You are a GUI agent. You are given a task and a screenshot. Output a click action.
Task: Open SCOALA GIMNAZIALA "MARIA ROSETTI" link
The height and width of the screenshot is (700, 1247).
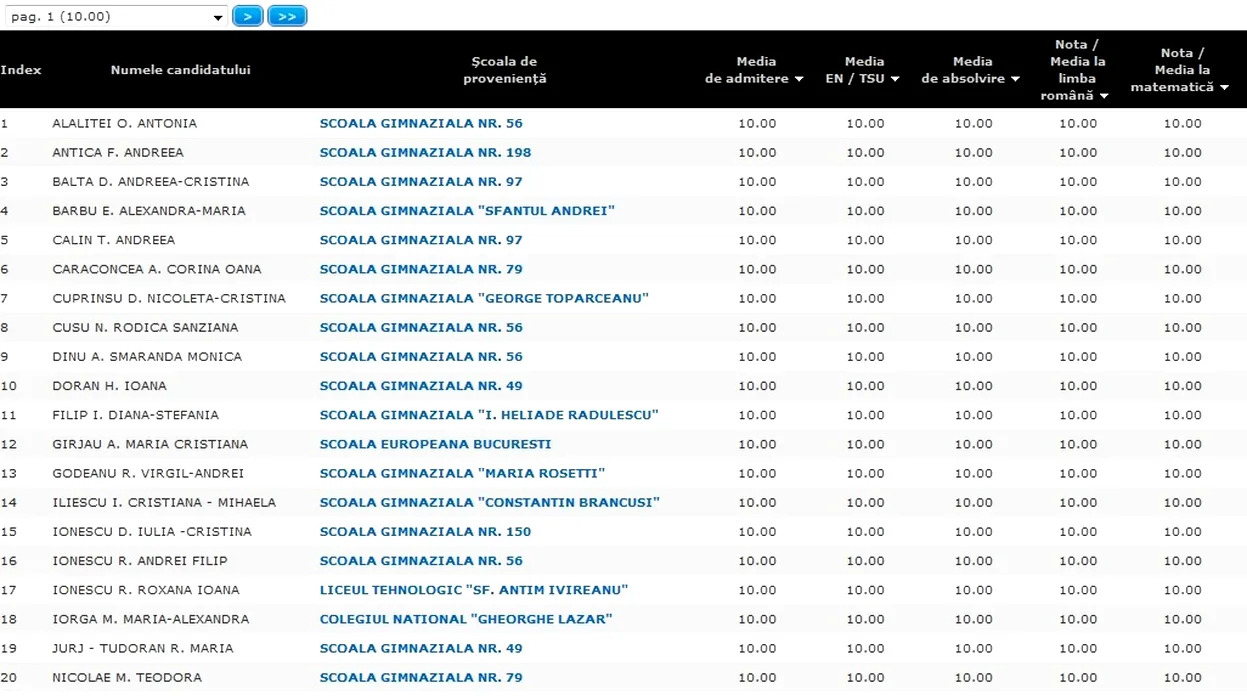coord(462,473)
